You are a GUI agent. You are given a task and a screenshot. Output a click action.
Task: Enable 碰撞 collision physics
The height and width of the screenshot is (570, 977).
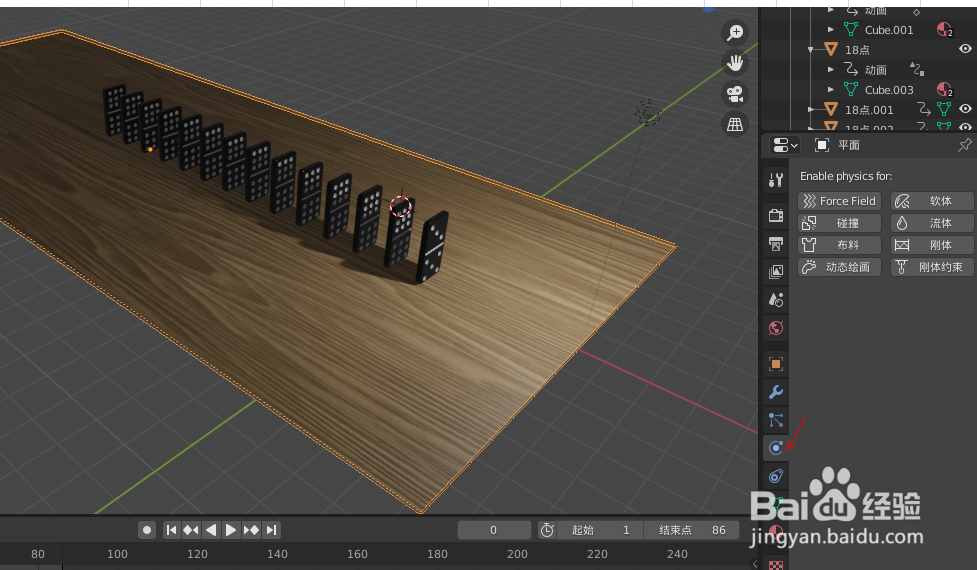[x=839, y=223]
